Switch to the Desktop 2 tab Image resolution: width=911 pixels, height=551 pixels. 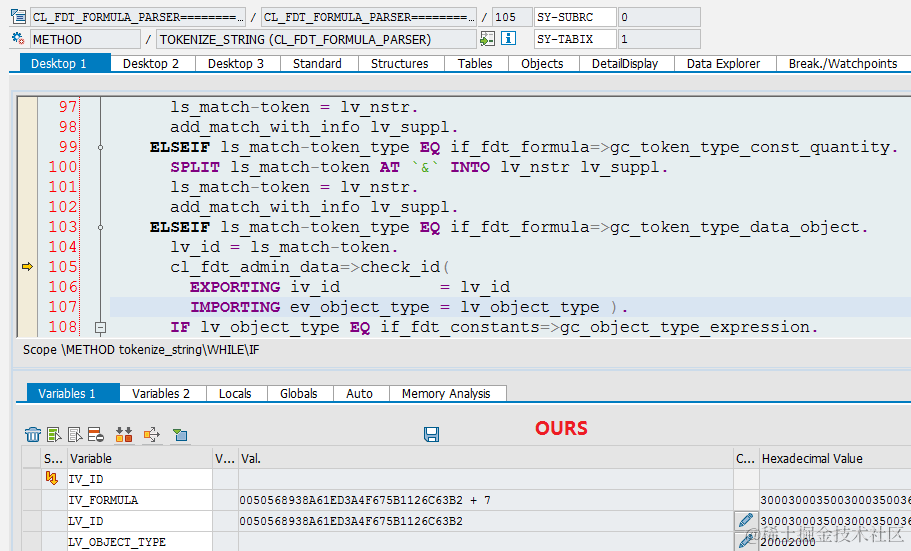pos(151,63)
